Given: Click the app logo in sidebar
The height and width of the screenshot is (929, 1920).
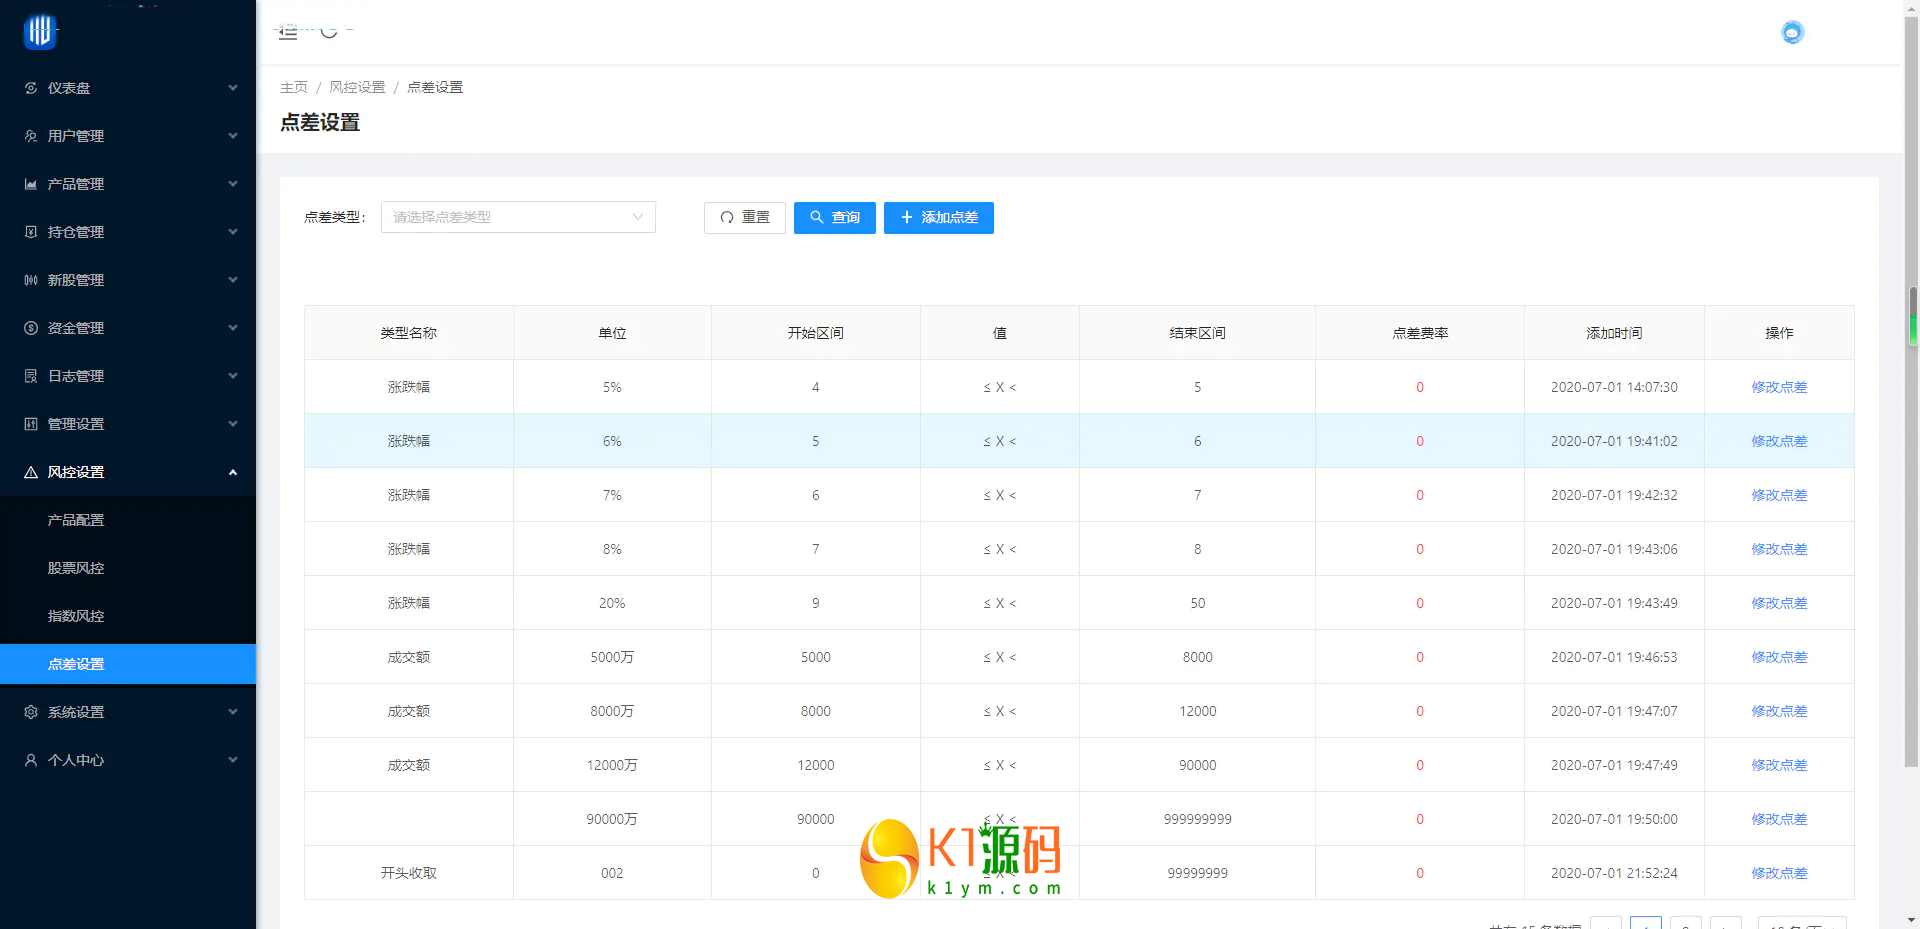Looking at the screenshot, I should tap(40, 32).
